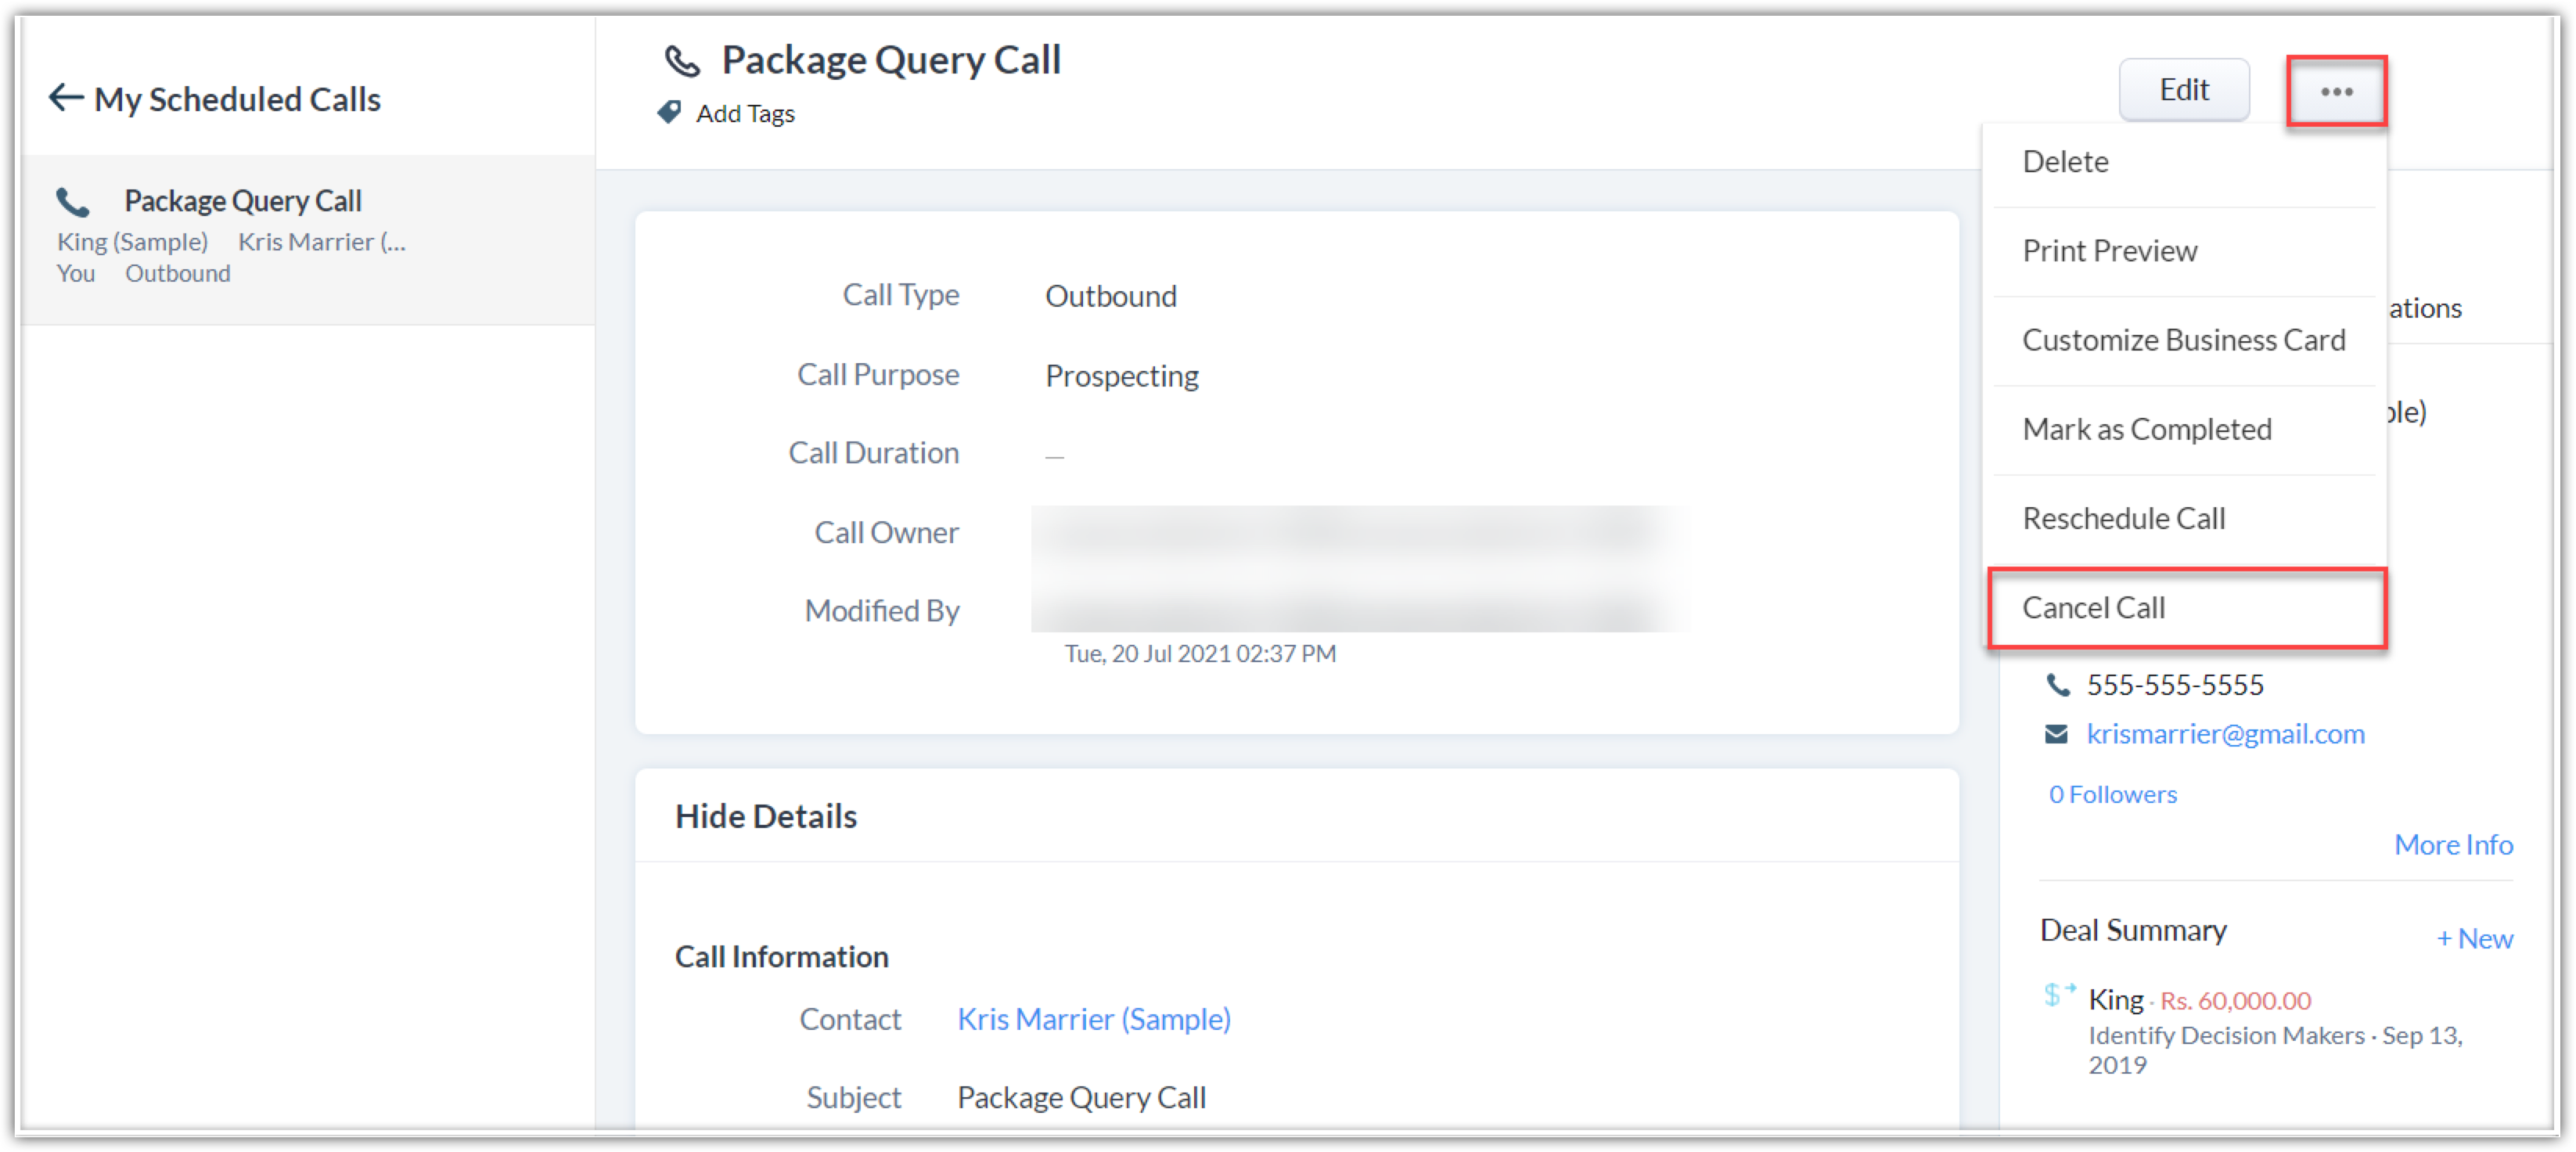Click the phone icon beside Package Query Call title
Screen dimensions: 2576x1152
[683, 61]
